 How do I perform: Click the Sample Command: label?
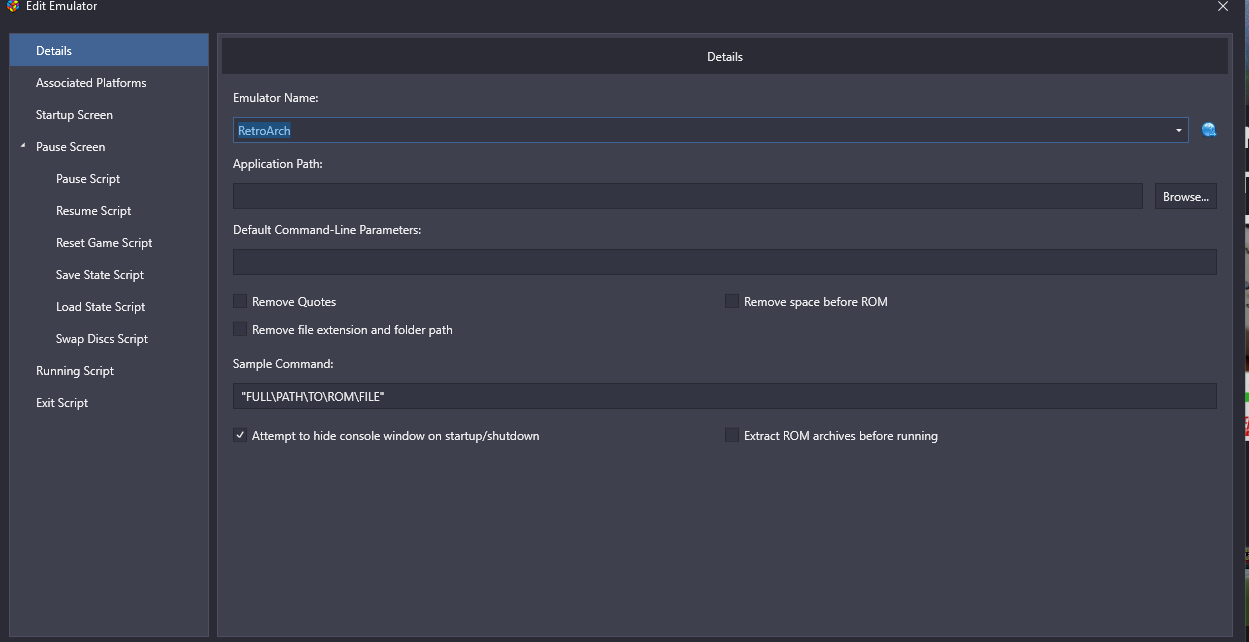pyautogui.click(x=283, y=364)
